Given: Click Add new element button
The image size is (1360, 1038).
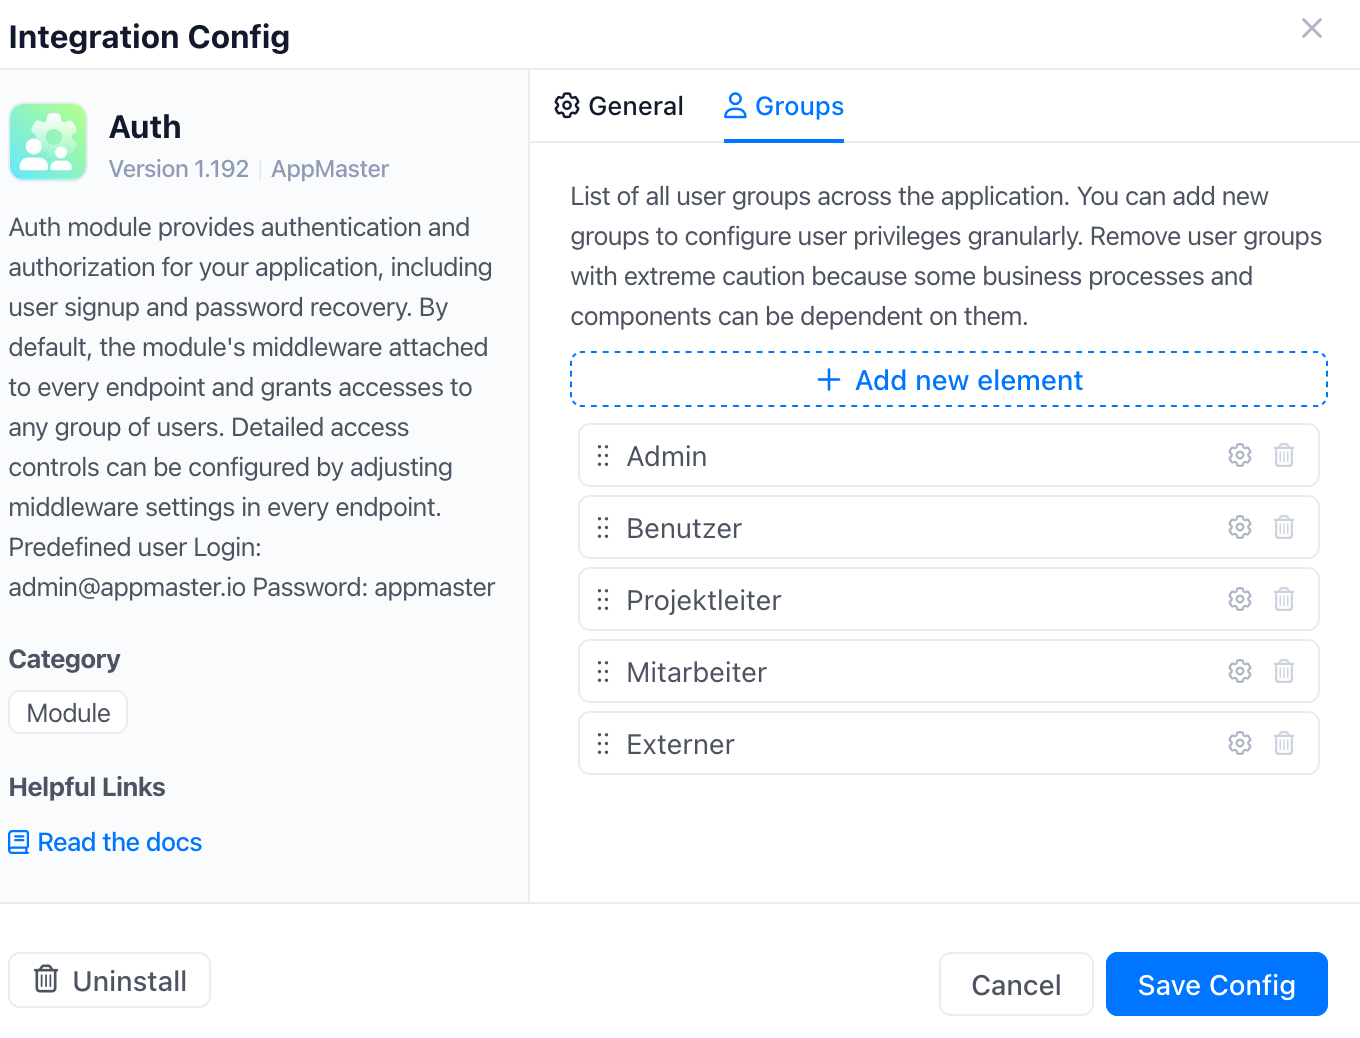Looking at the screenshot, I should click(x=949, y=379).
